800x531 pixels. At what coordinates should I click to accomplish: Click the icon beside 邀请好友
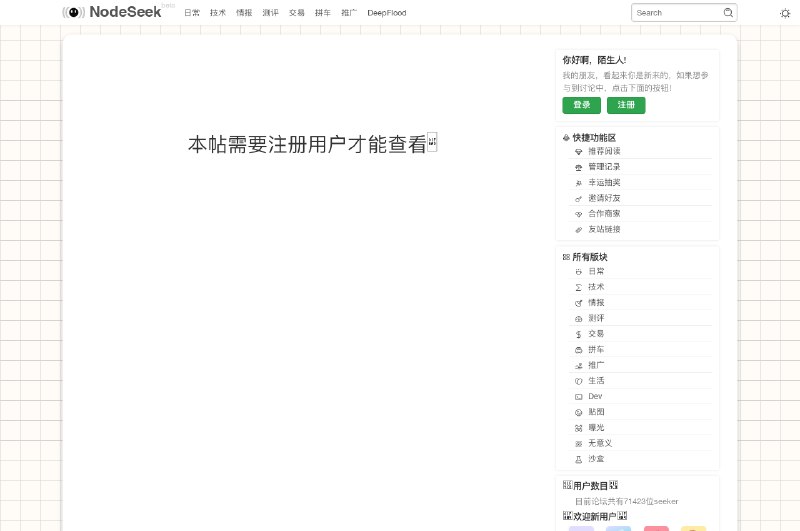(x=579, y=198)
